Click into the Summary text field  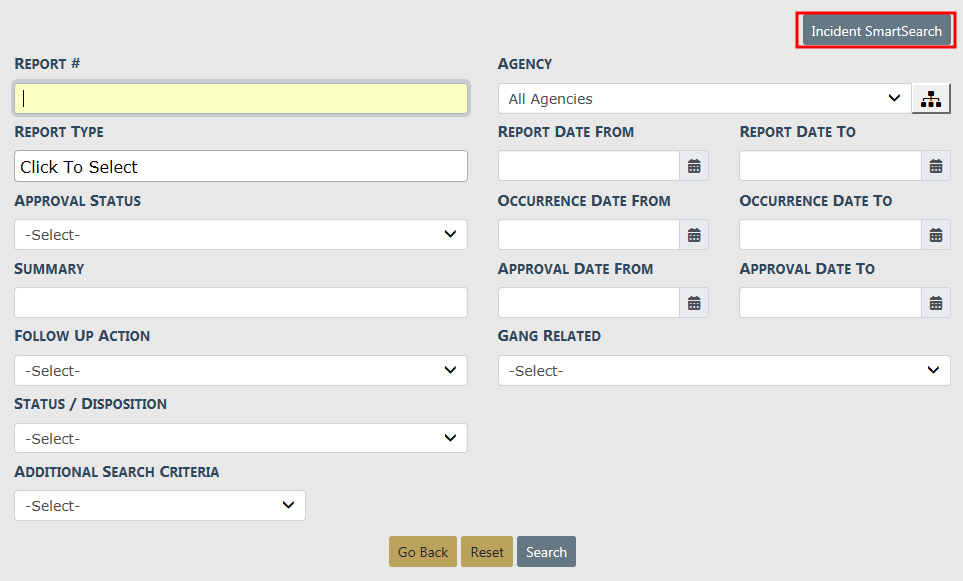pyautogui.click(x=240, y=303)
